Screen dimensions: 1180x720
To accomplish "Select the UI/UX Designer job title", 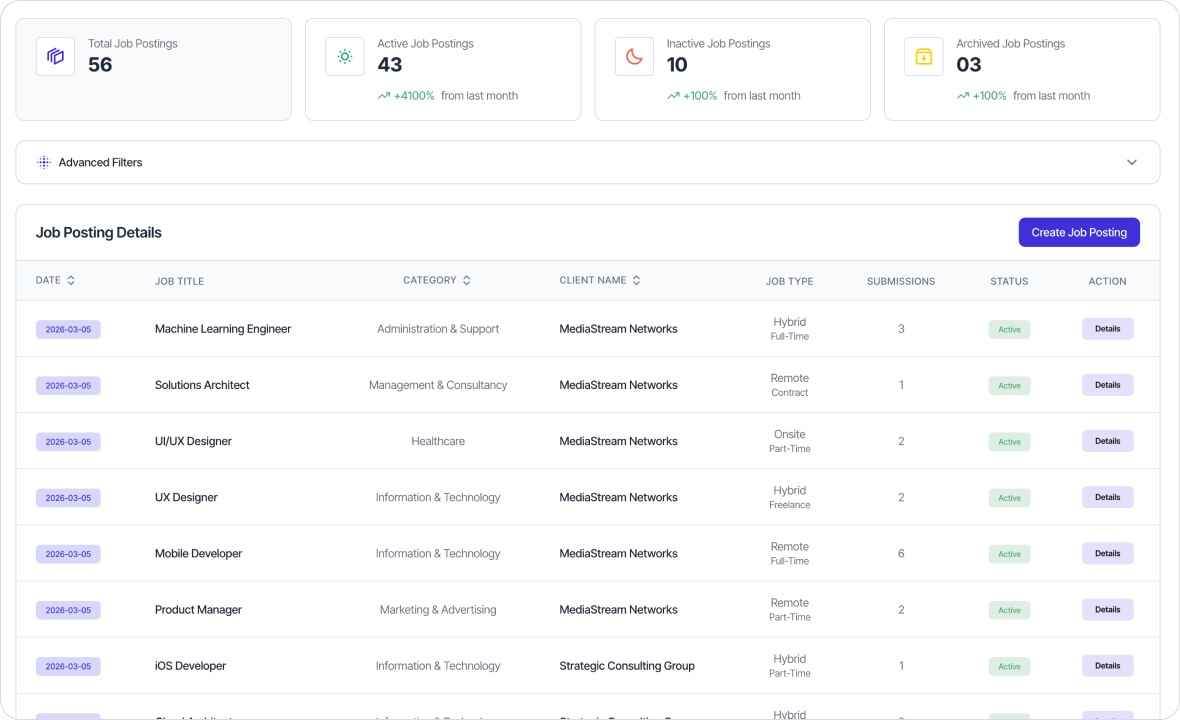I will point(192,441).
